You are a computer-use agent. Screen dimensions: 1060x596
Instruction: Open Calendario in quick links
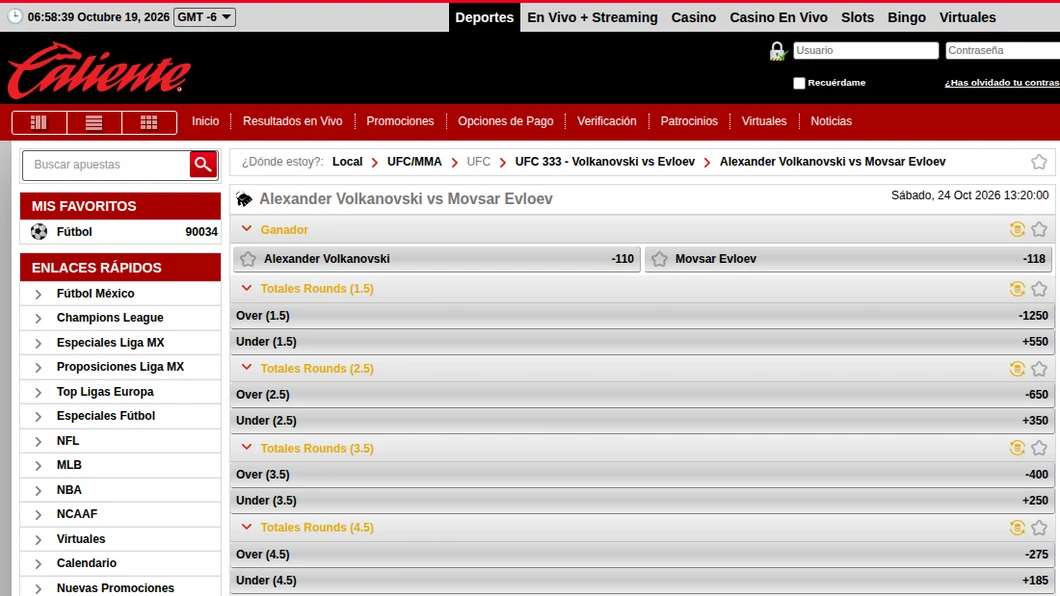(x=87, y=563)
